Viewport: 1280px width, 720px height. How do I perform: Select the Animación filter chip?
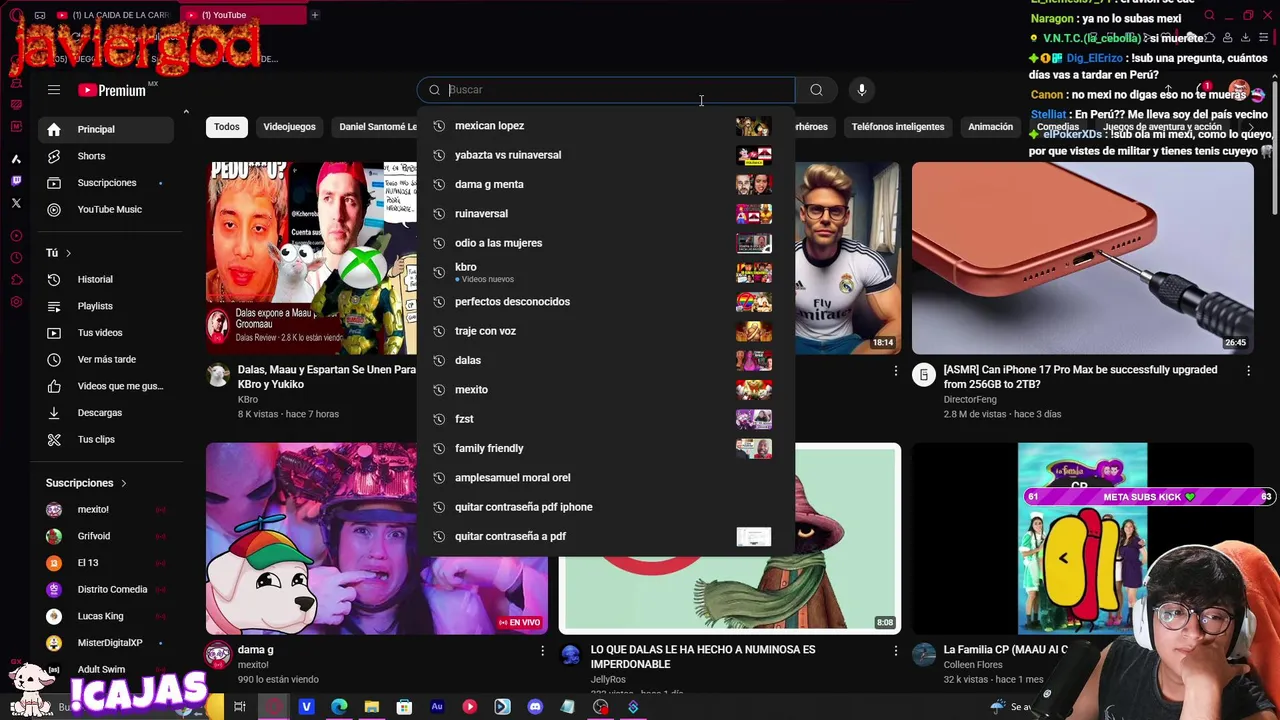pyautogui.click(x=990, y=127)
